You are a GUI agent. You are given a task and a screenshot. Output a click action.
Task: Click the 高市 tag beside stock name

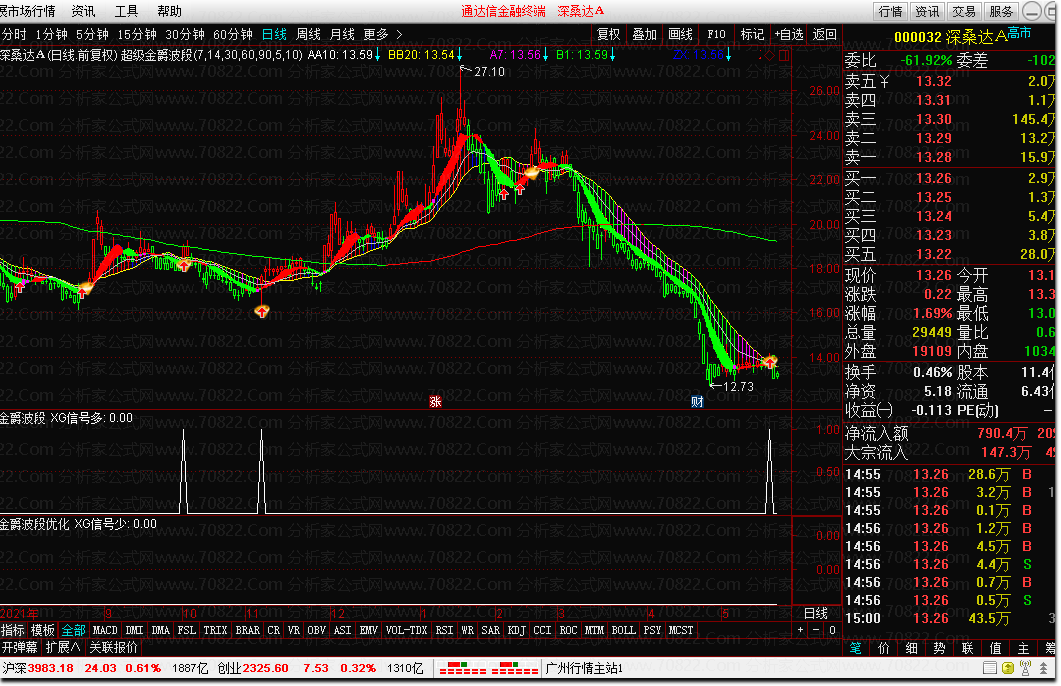(1019, 32)
